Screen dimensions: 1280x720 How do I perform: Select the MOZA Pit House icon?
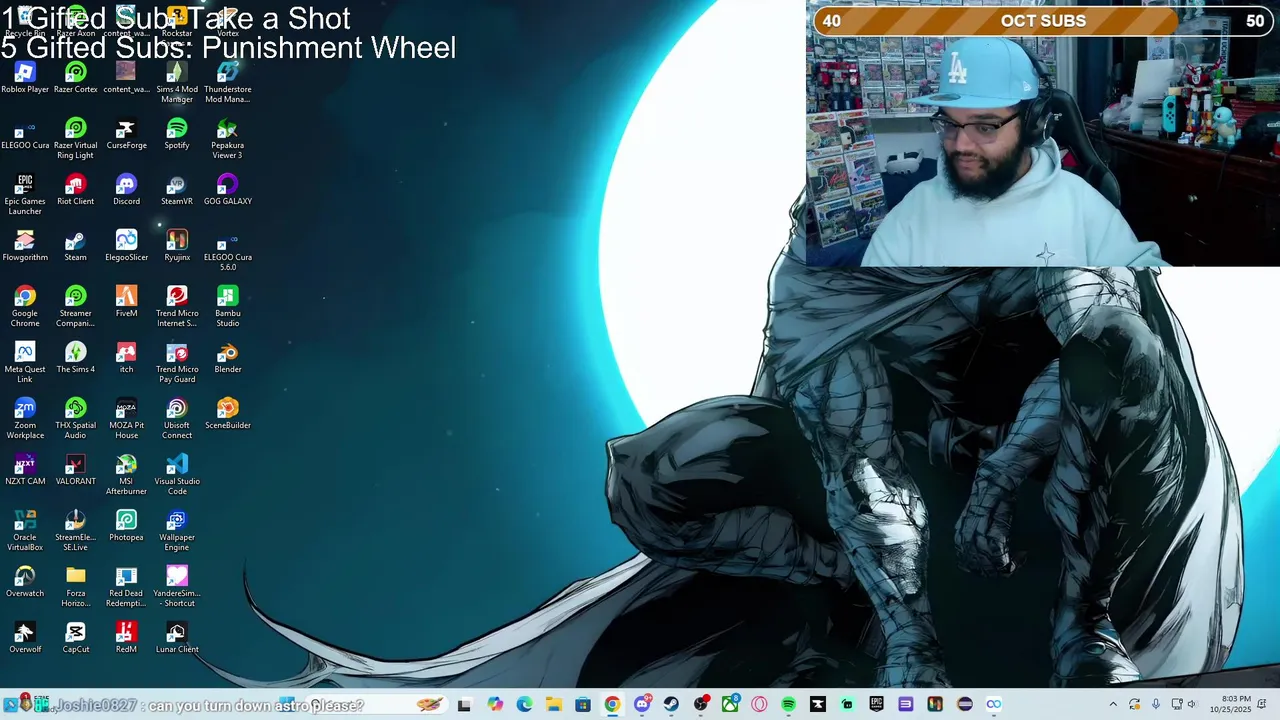tap(126, 419)
